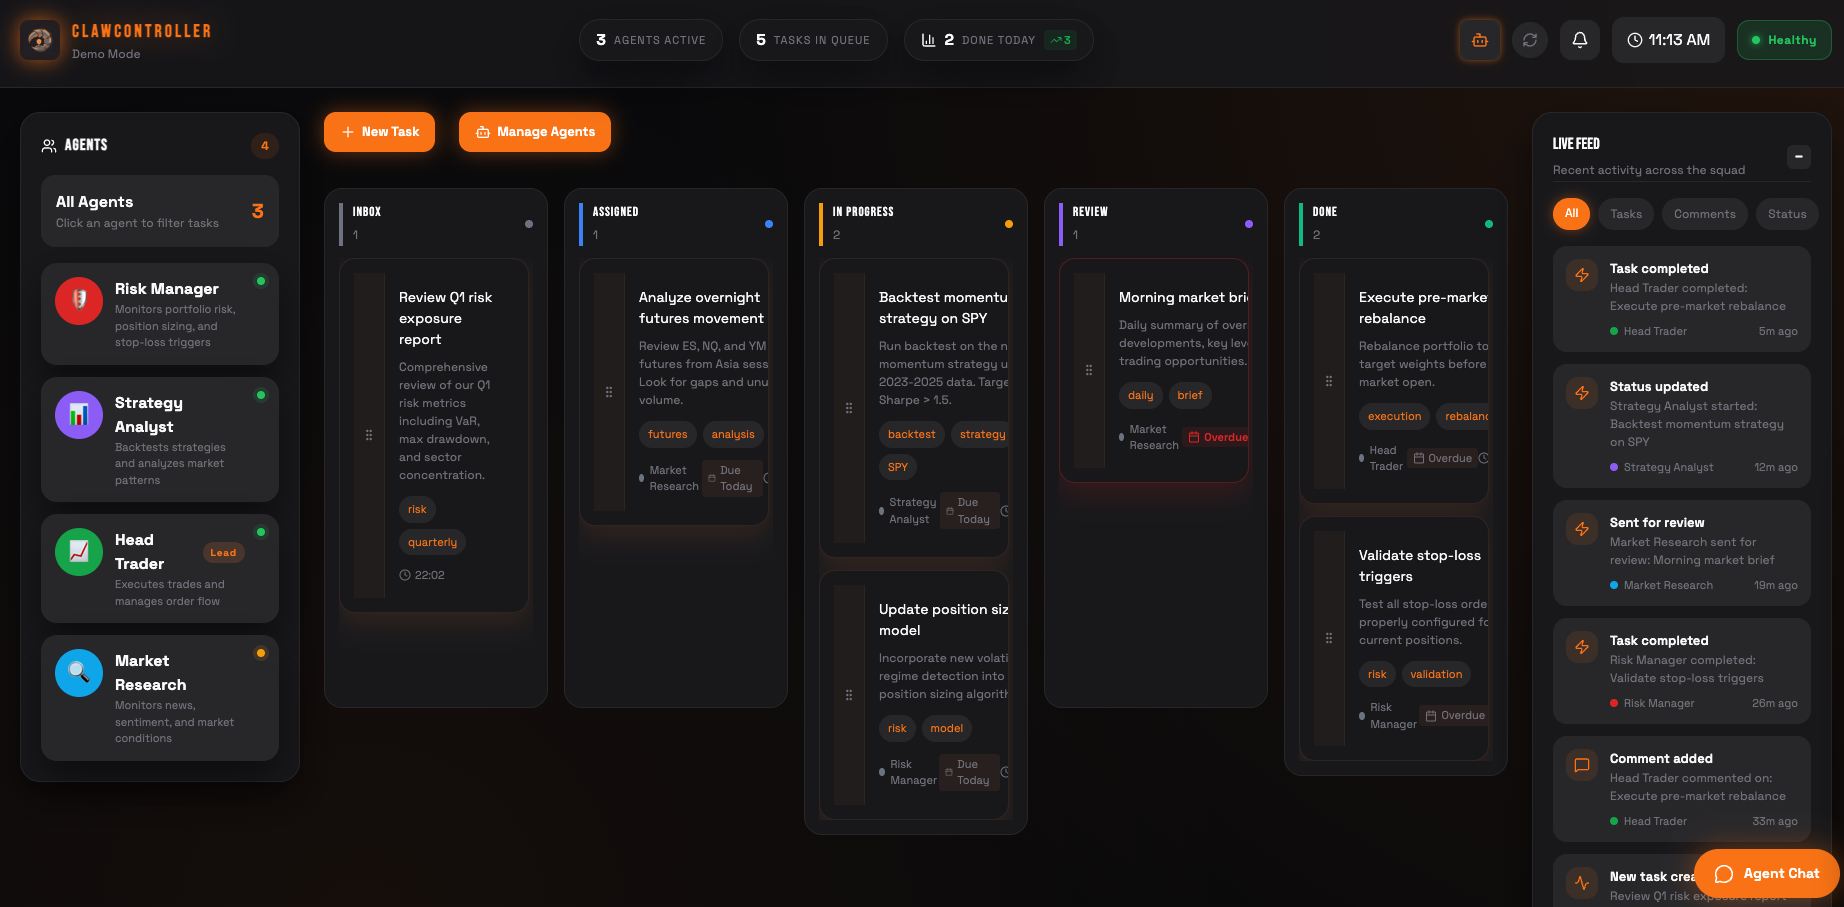Click the robot icon in the top bar
The height and width of the screenshot is (907, 1844).
[1480, 40]
